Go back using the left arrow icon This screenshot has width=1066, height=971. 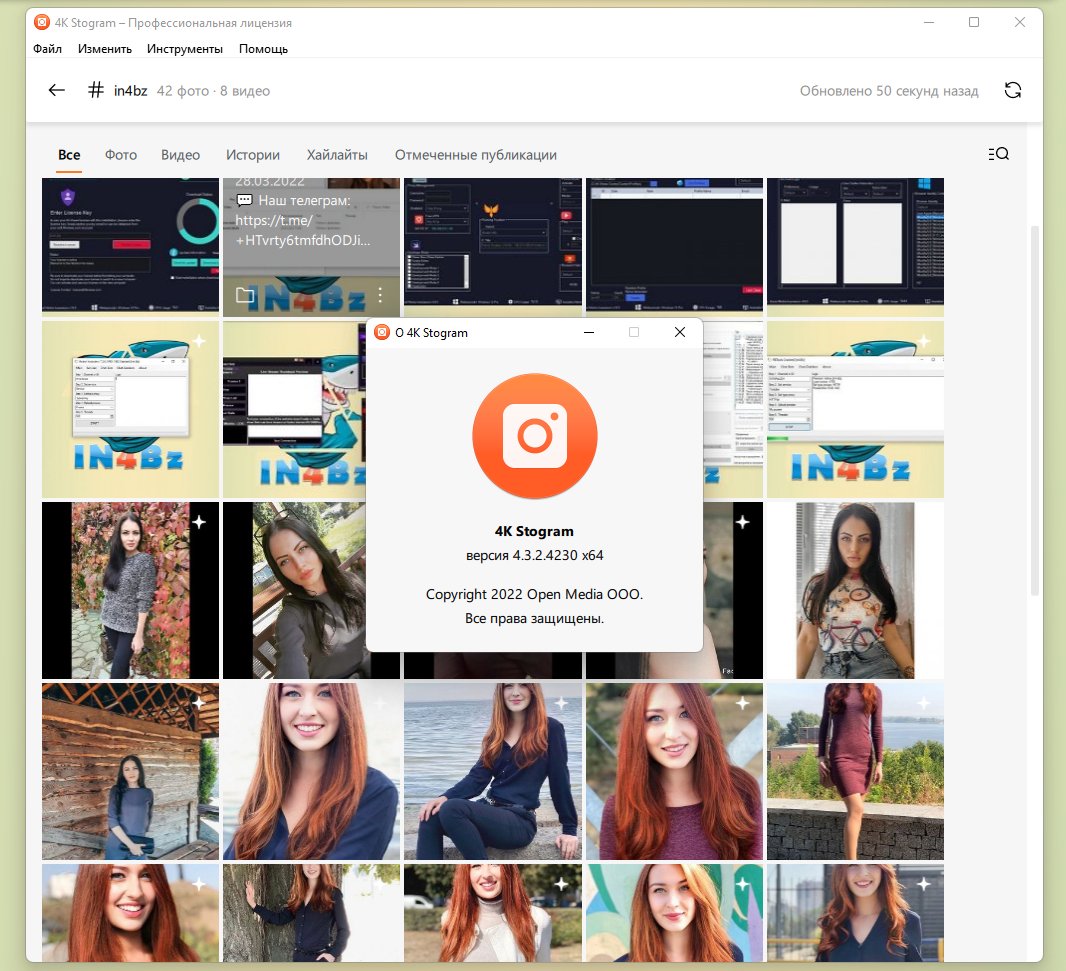[56, 90]
